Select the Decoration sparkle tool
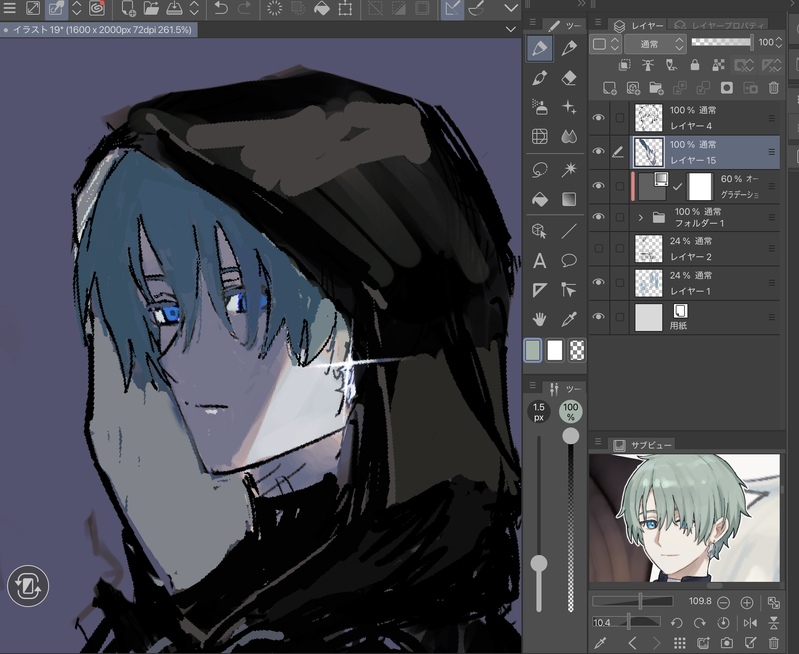 pos(569,107)
